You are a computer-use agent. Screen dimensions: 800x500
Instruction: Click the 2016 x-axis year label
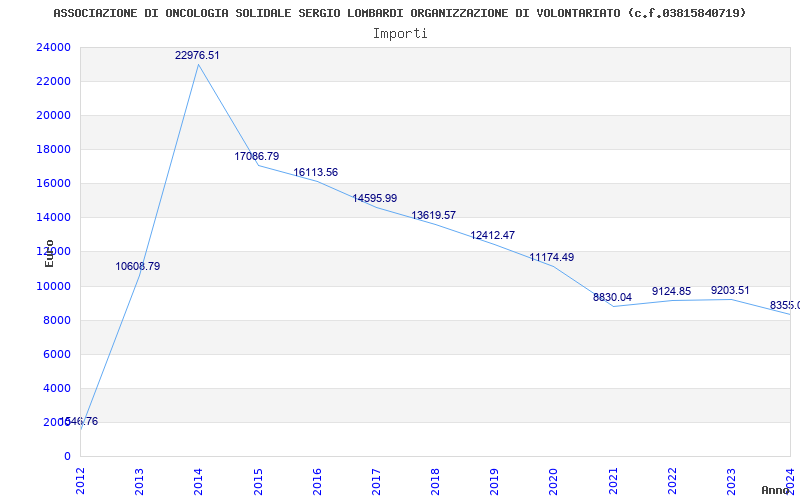pyautogui.click(x=317, y=481)
